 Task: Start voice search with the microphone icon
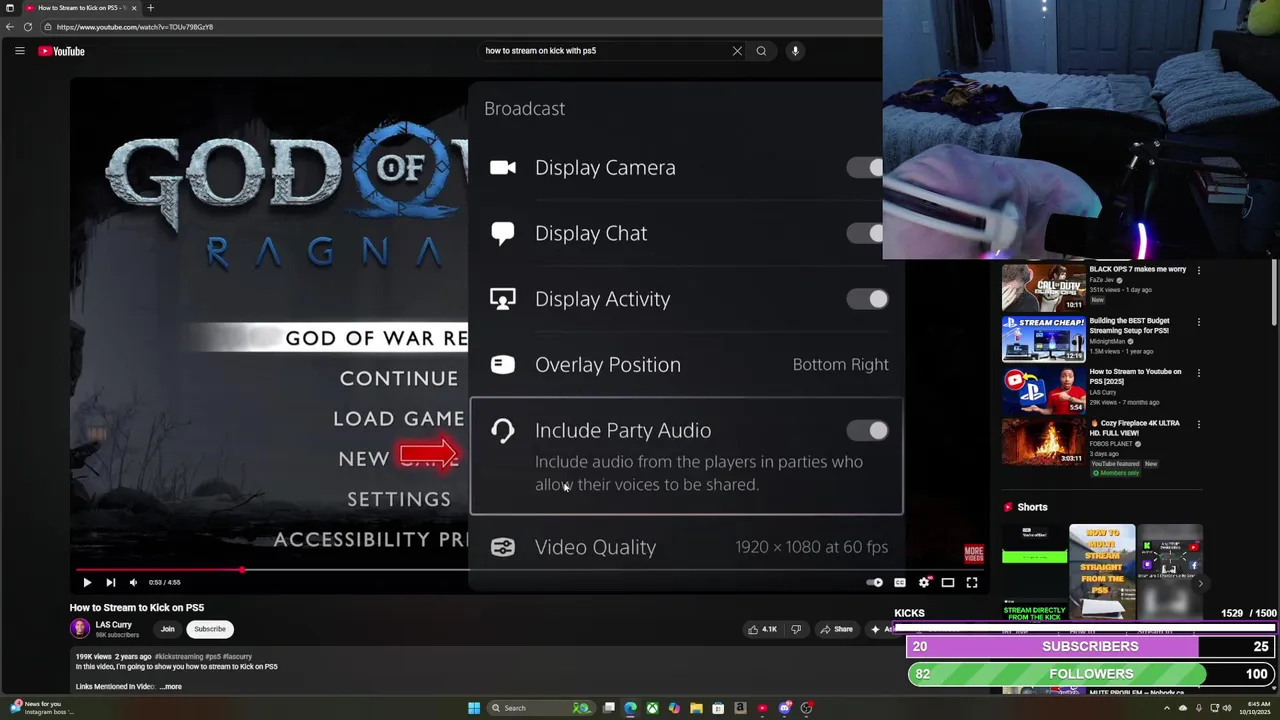[x=795, y=51]
